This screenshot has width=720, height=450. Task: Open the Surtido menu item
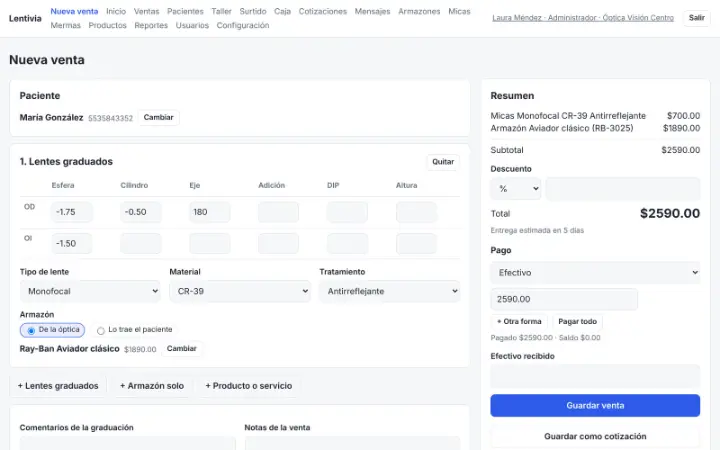pos(253,11)
